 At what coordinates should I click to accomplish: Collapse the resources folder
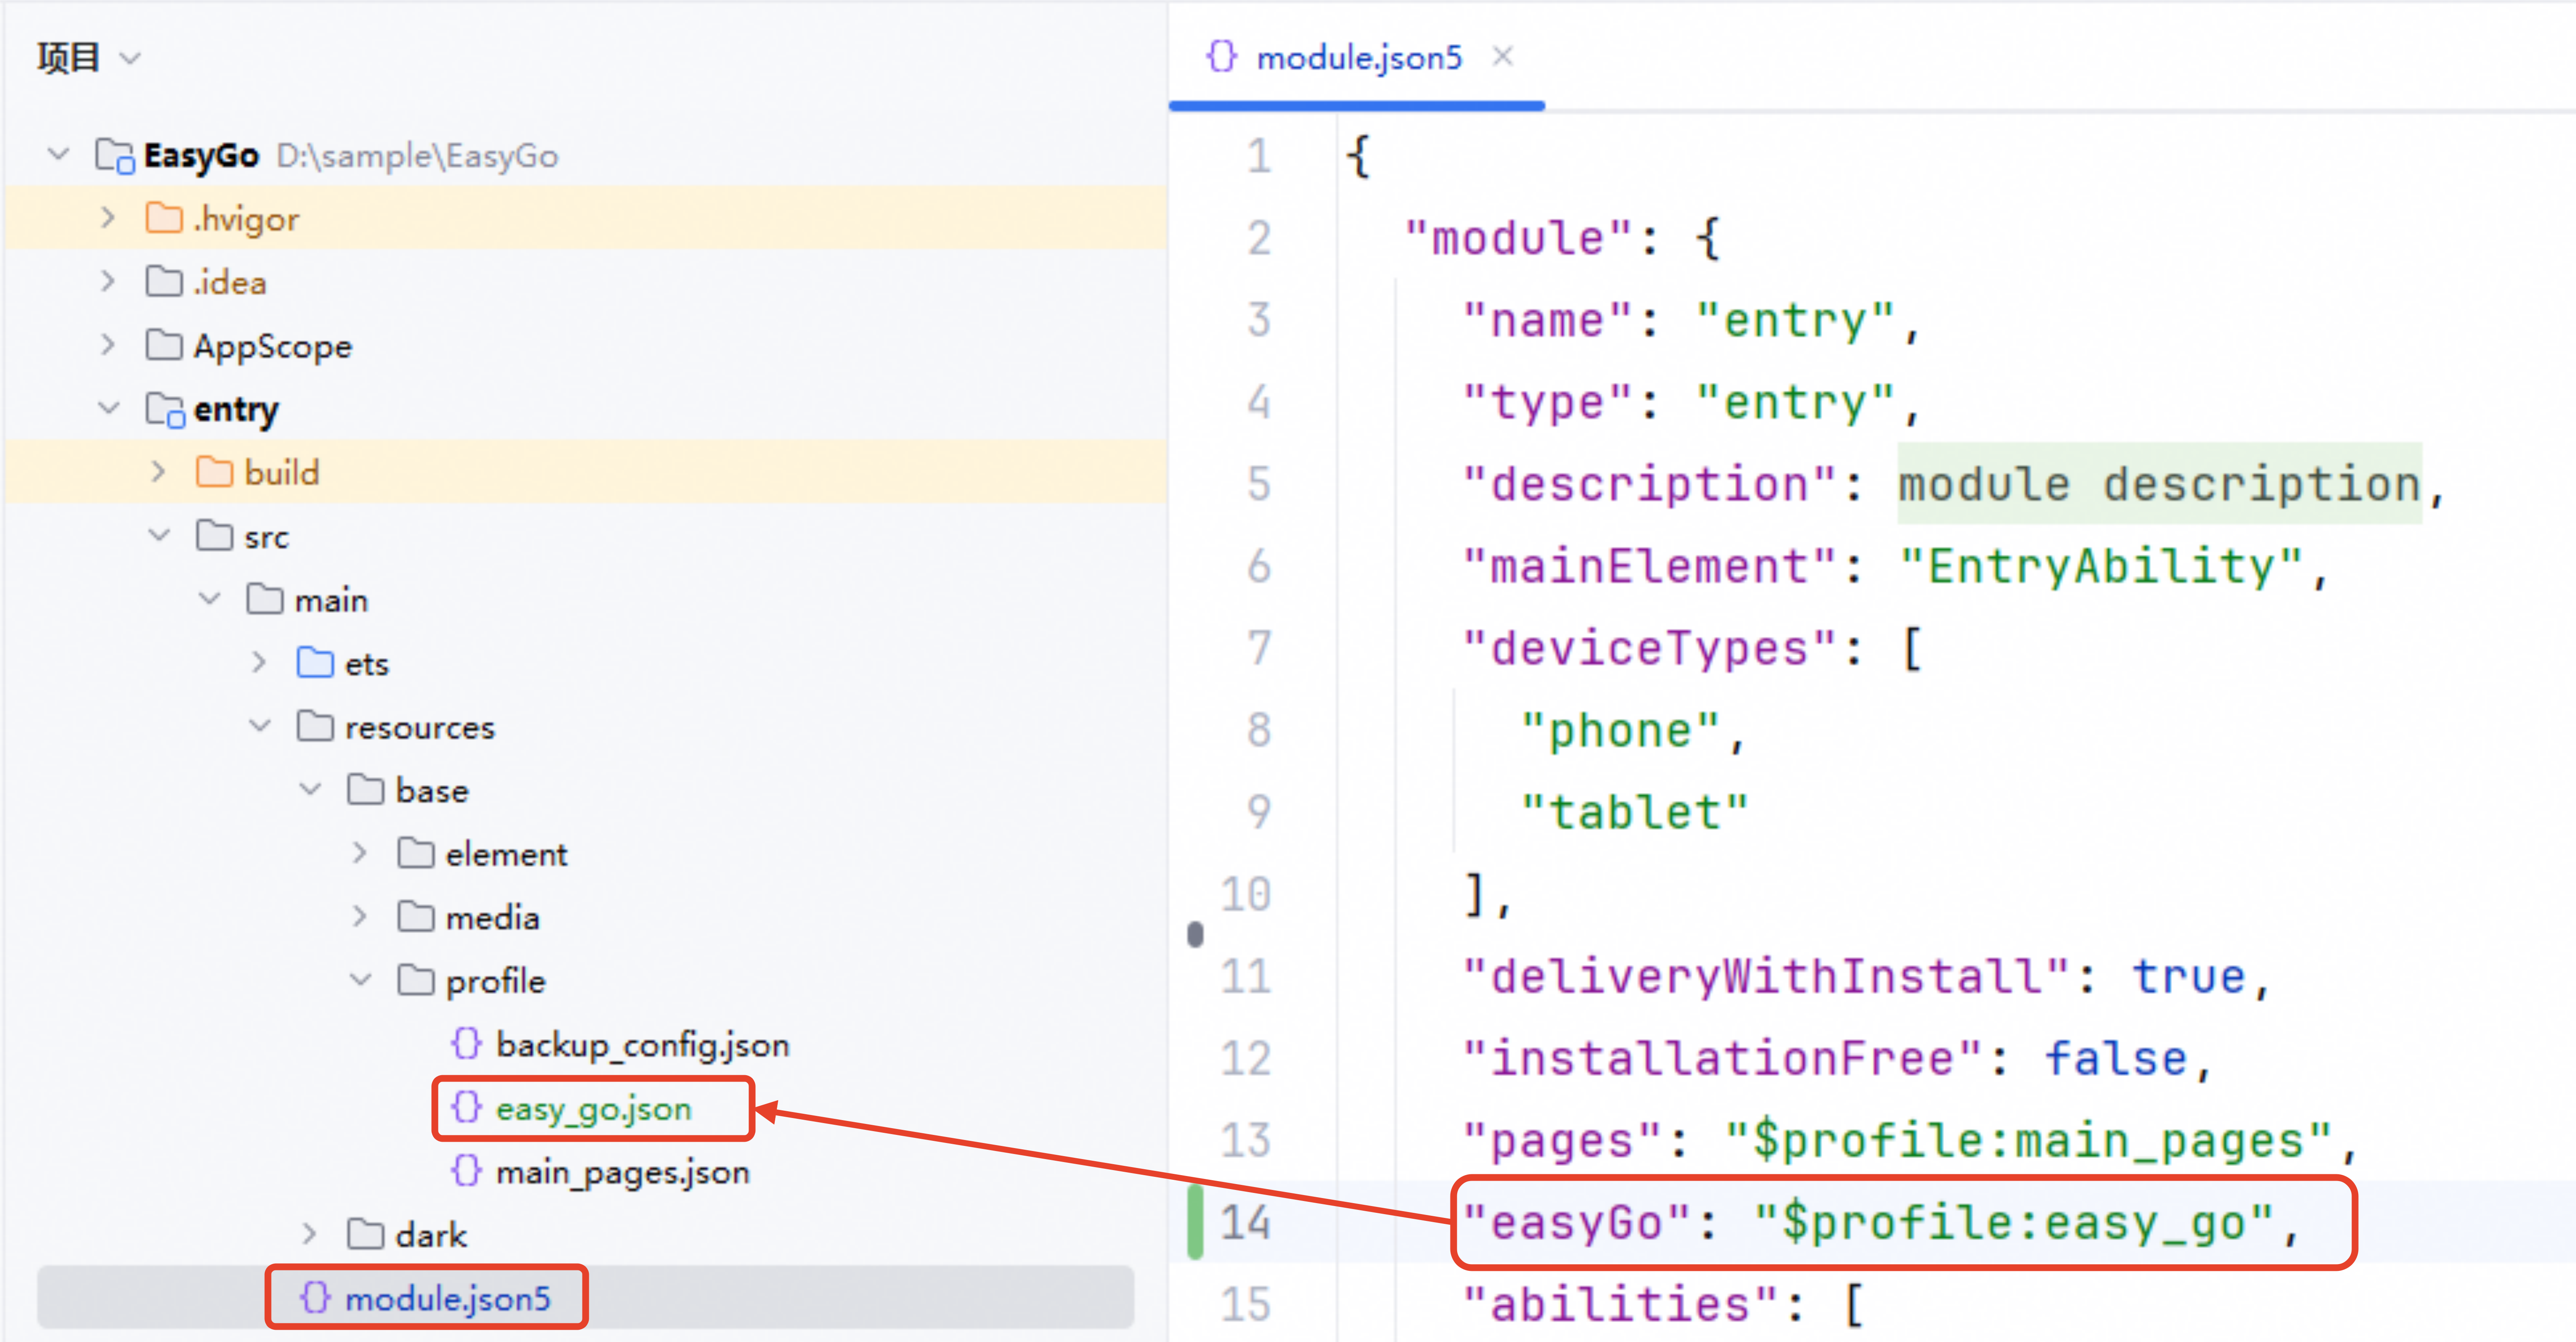(x=260, y=726)
